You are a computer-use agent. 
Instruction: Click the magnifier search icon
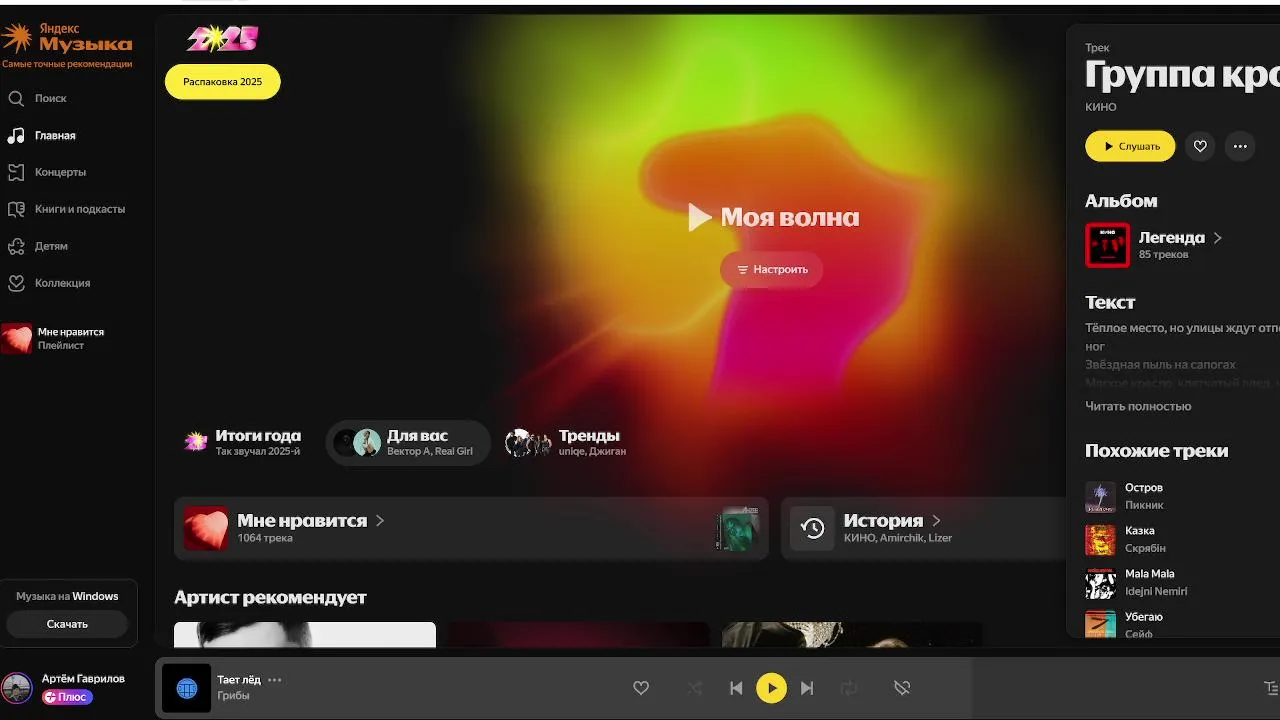click(x=16, y=98)
